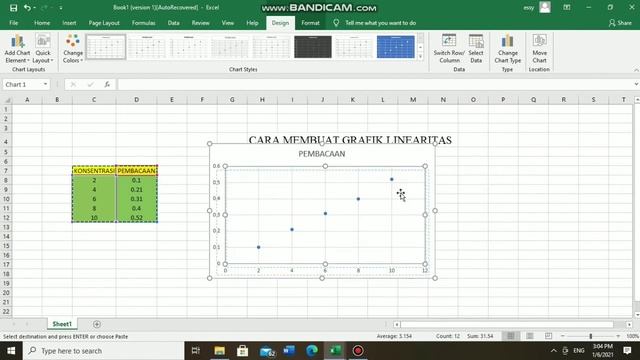This screenshot has width=640, height=360.
Task: Open the Change Colors palette
Action: [x=73, y=49]
